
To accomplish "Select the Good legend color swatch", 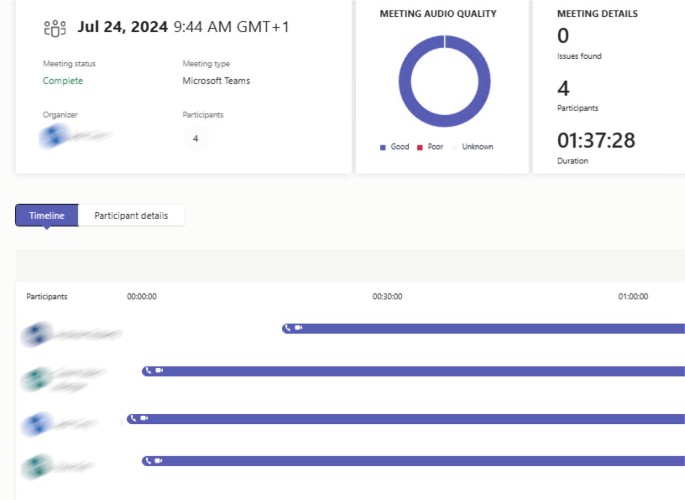I will pyautogui.click(x=383, y=147).
